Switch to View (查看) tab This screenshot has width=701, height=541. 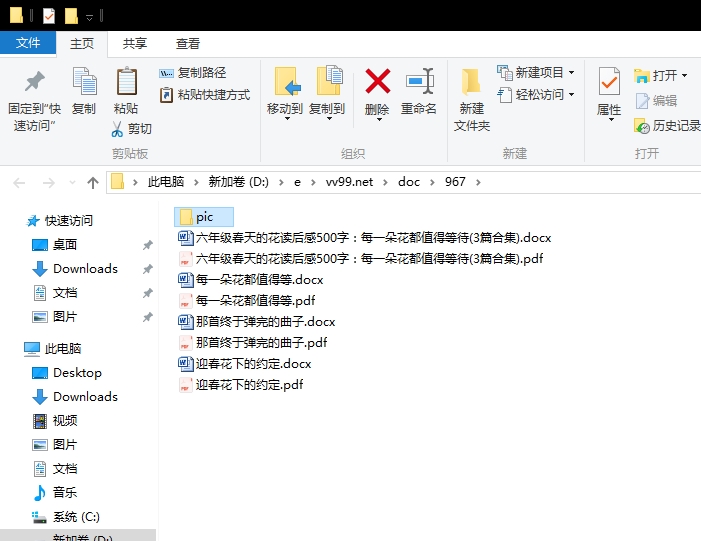(187, 43)
